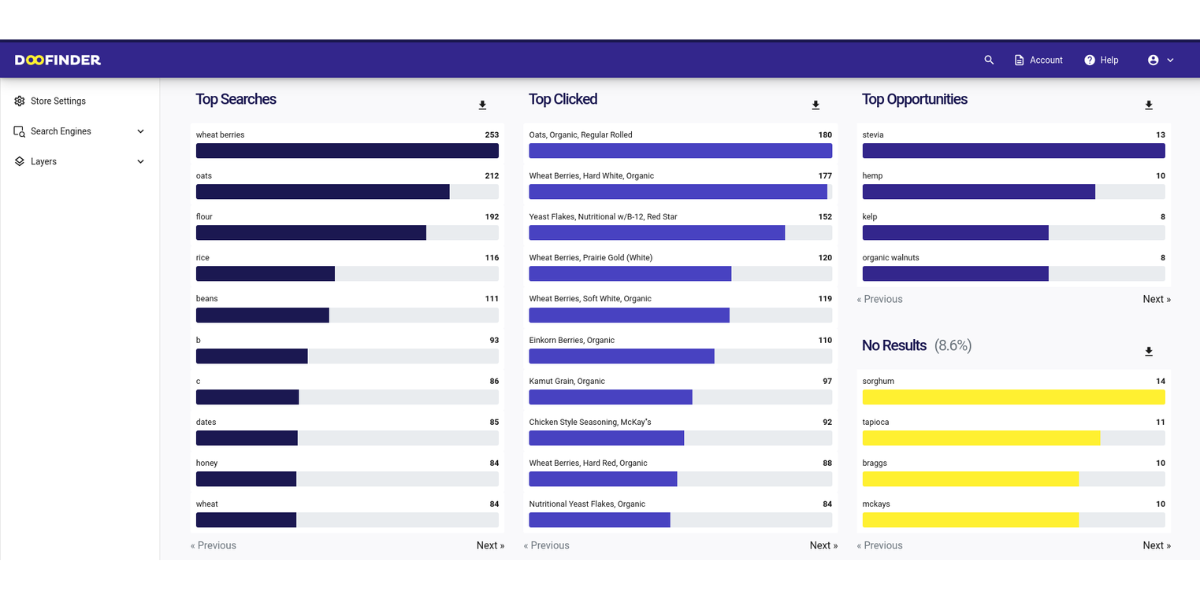
Task: Expand the Layers section
Action: point(140,161)
